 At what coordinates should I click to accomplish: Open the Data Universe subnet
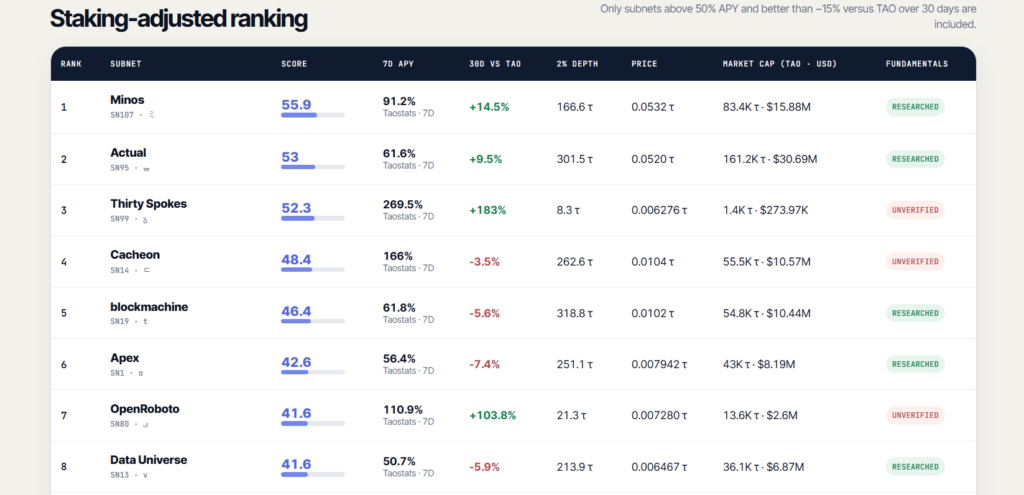pos(149,460)
